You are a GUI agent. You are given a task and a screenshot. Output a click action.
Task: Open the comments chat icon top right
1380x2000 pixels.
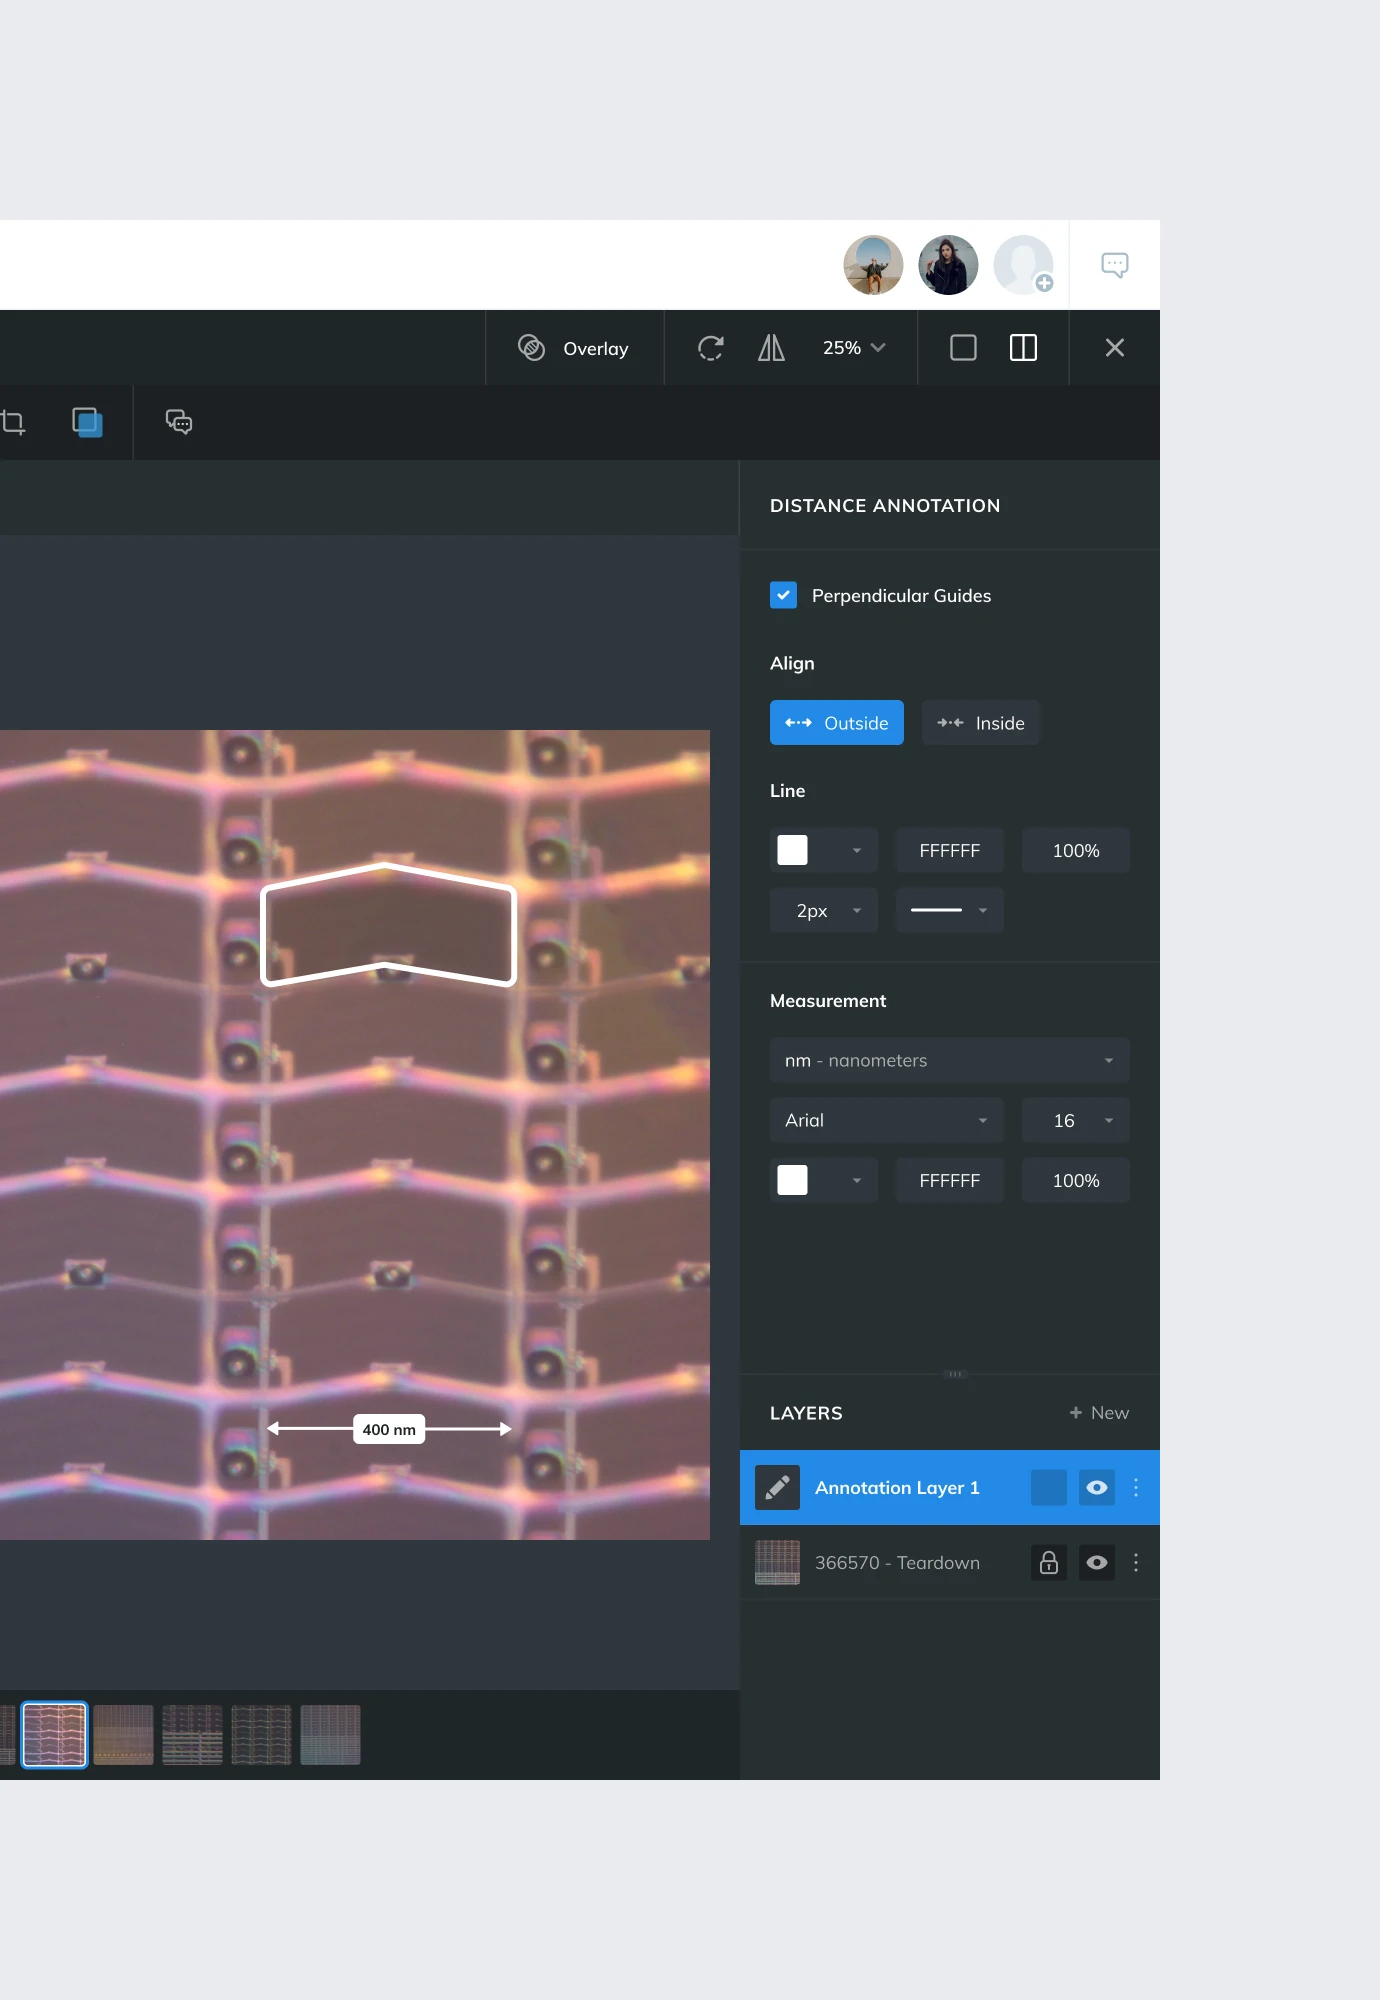coord(1114,265)
